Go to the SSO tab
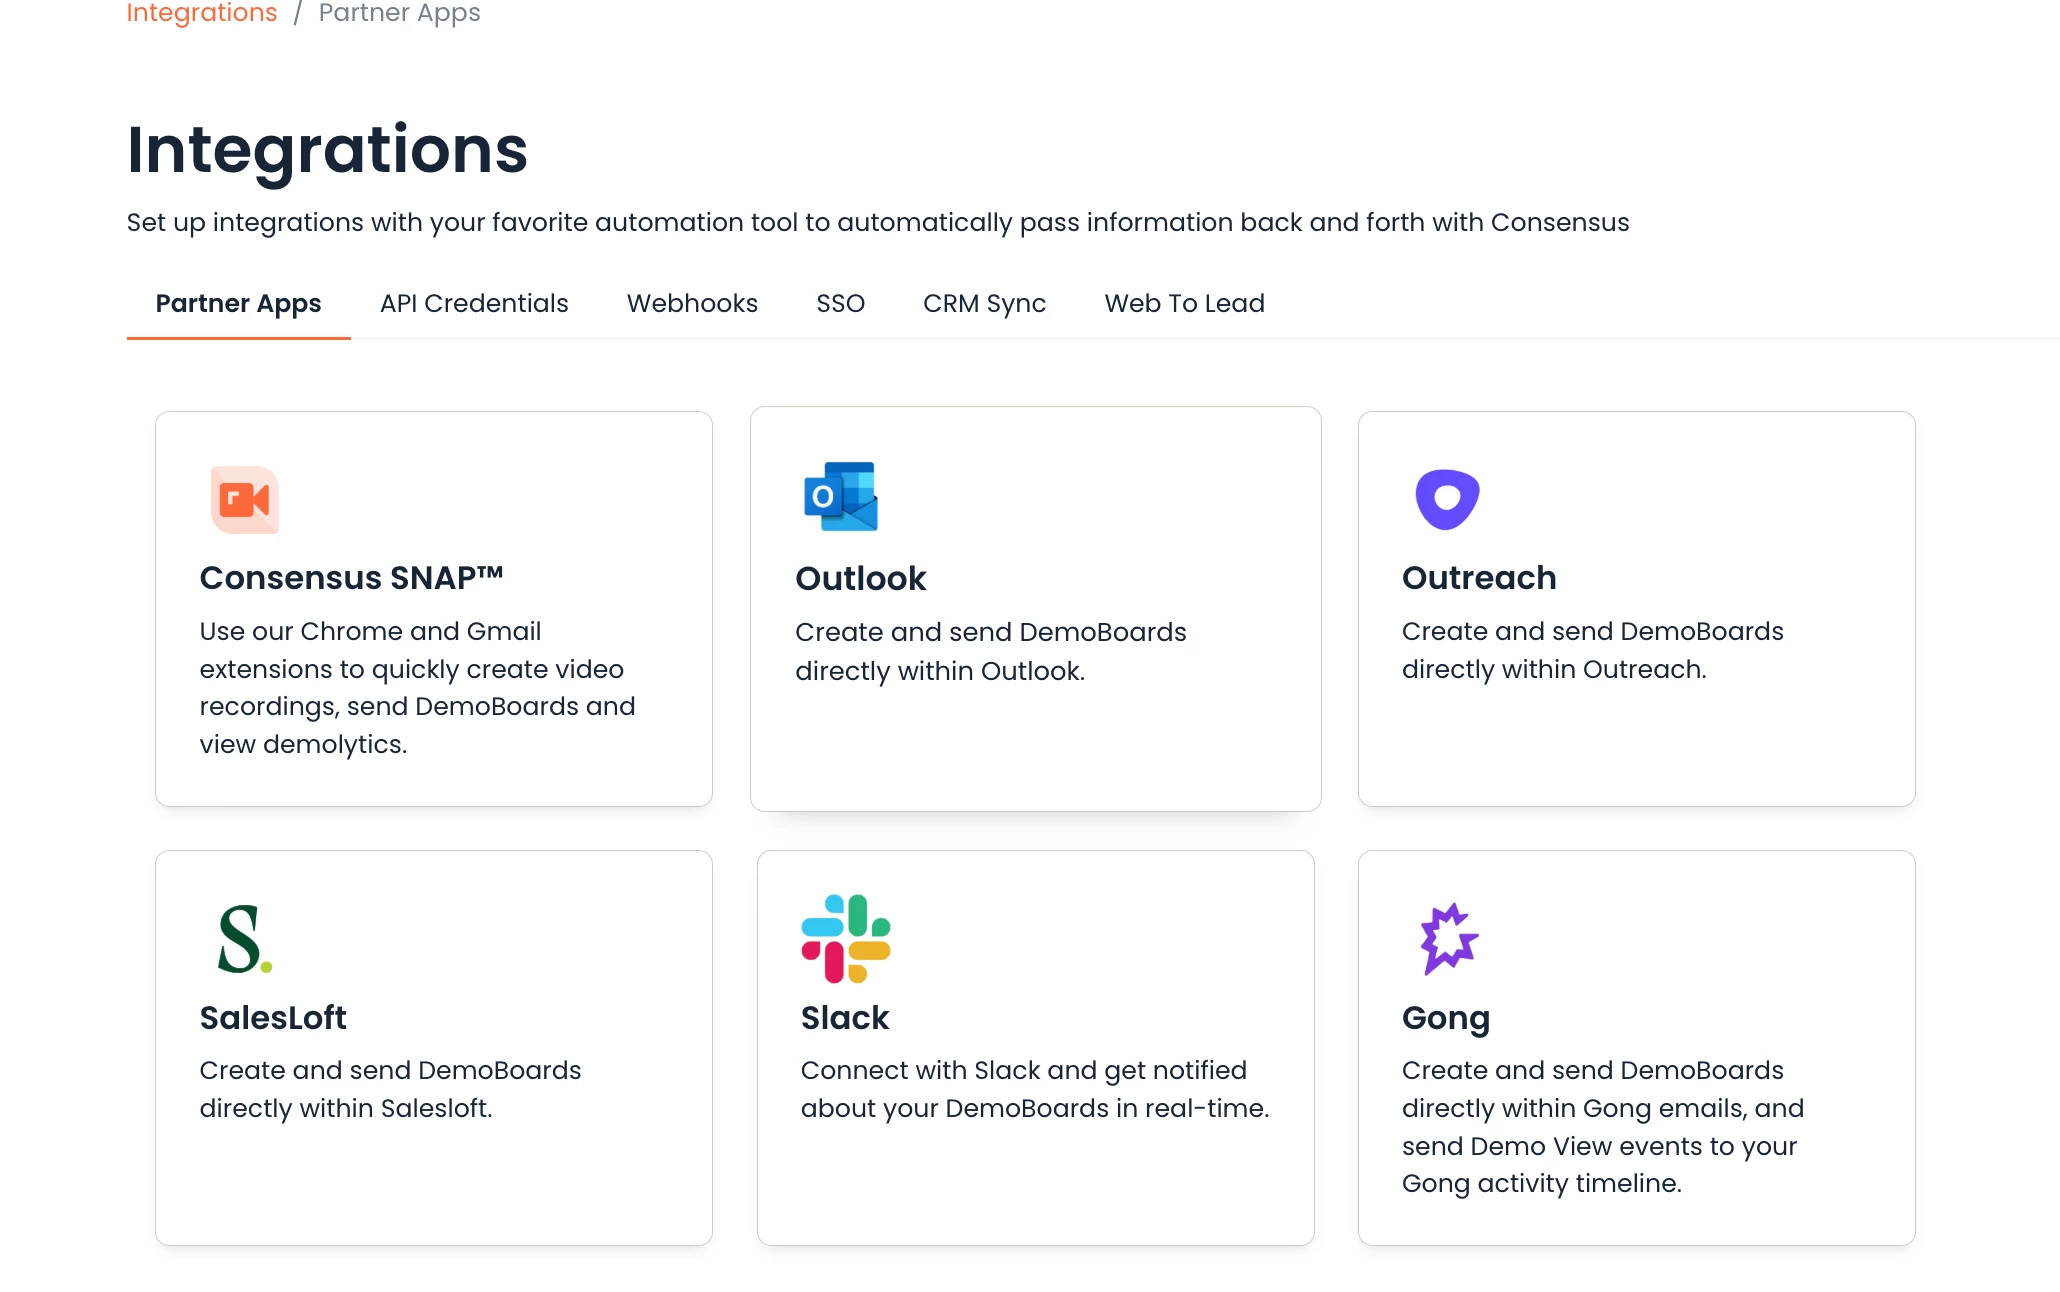The height and width of the screenshot is (1292, 2060). click(x=840, y=303)
